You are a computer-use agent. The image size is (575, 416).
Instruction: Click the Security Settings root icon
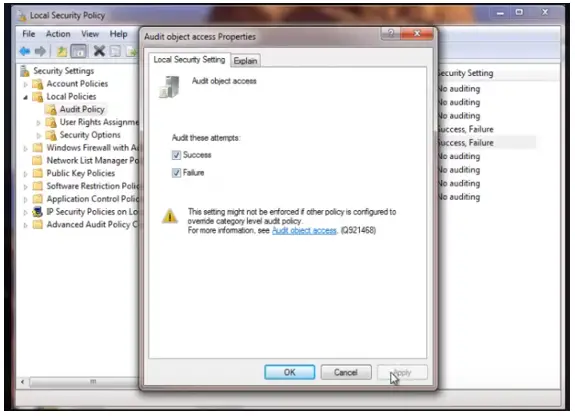pyautogui.click(x=25, y=71)
